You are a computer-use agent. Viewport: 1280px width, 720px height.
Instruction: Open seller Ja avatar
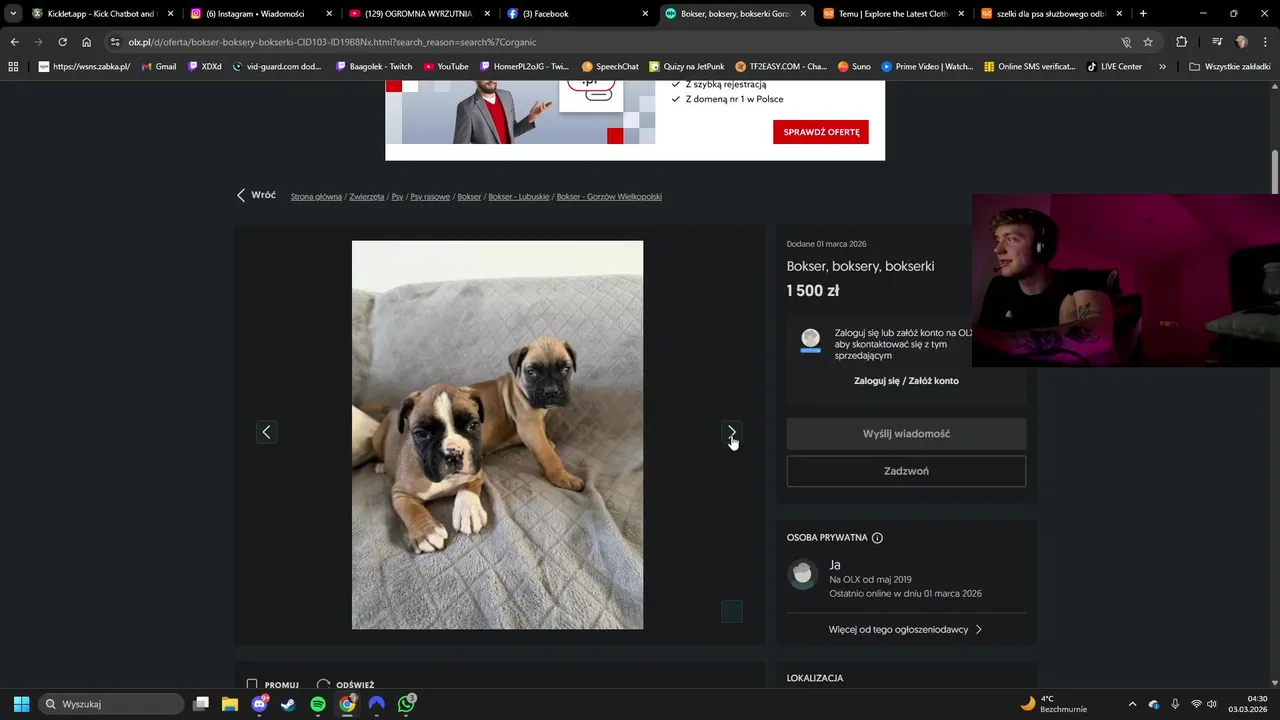(803, 574)
